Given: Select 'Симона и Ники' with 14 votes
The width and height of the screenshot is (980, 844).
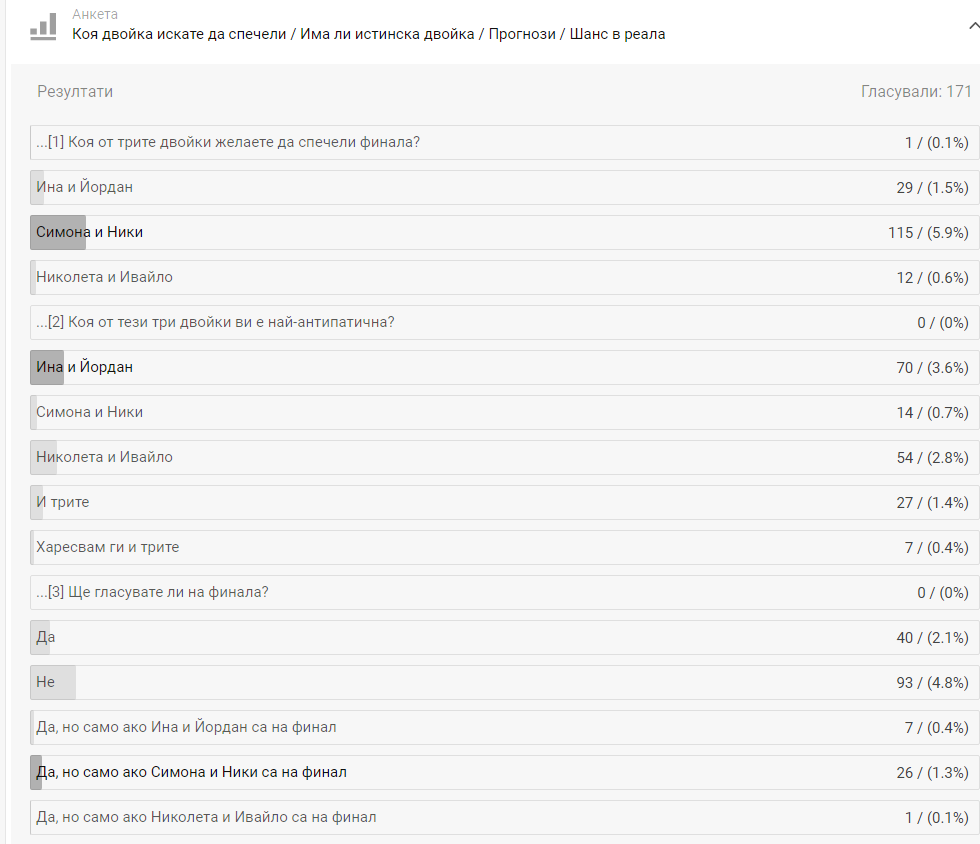Looking at the screenshot, I should click(504, 413).
